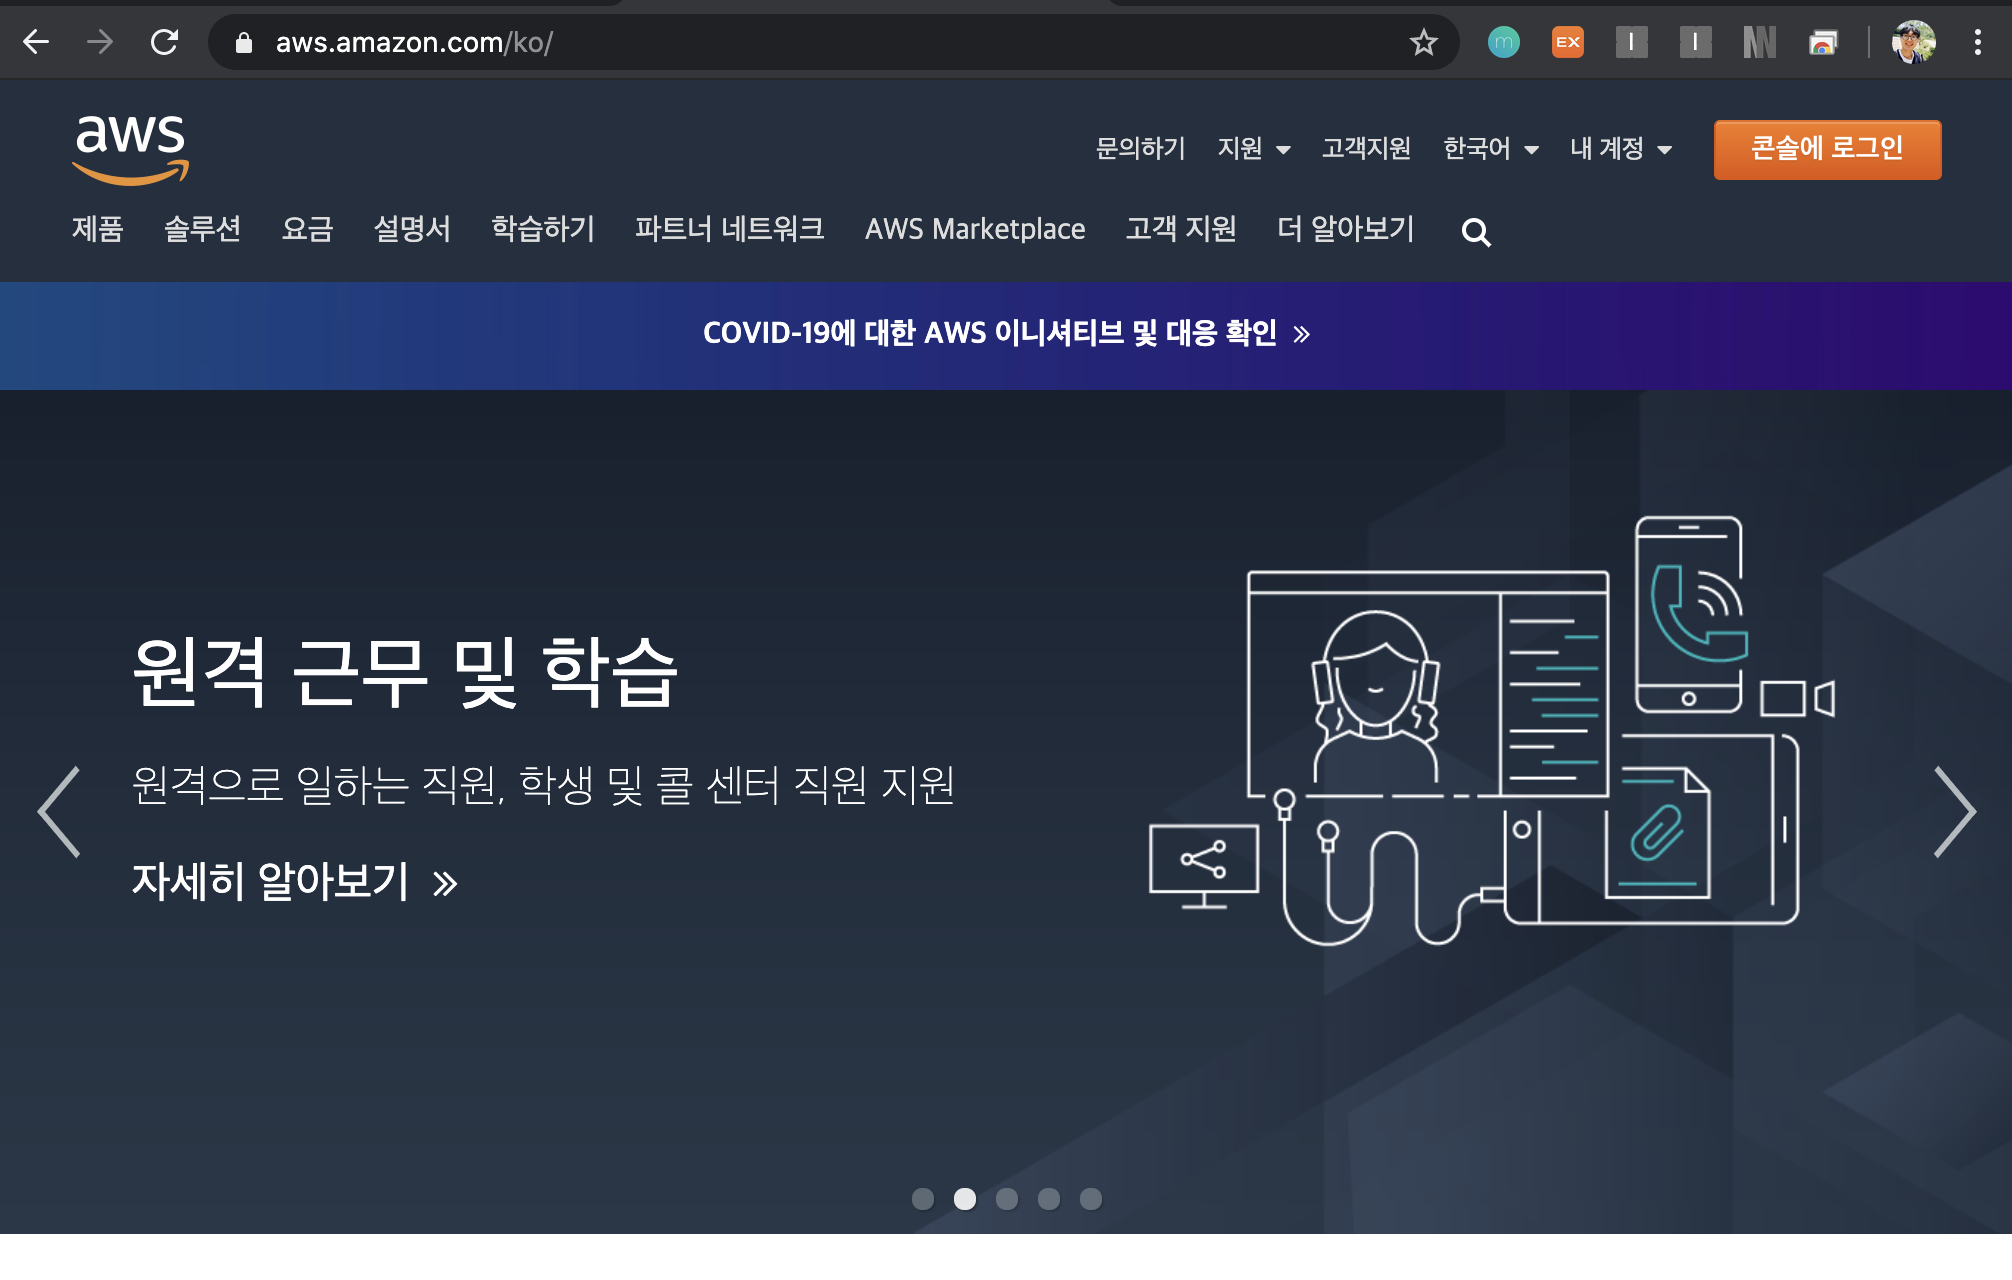Select the fifth carousel dot

(1090, 1198)
